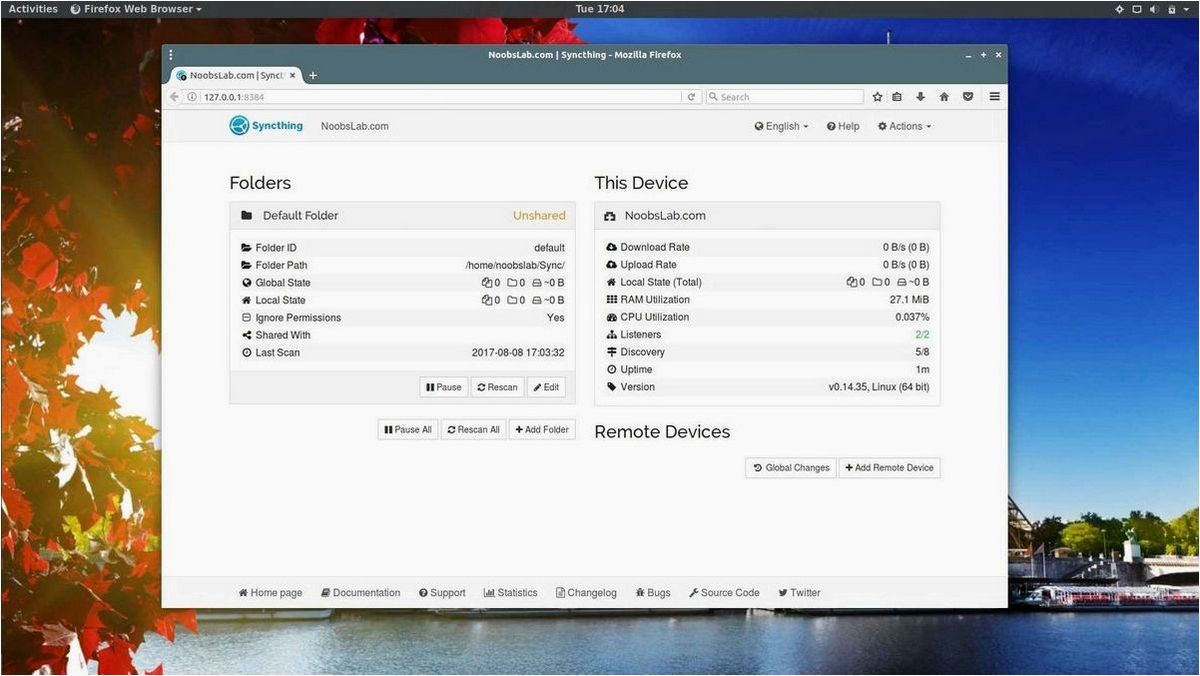Click the Local State home icon in Folders

(247, 300)
